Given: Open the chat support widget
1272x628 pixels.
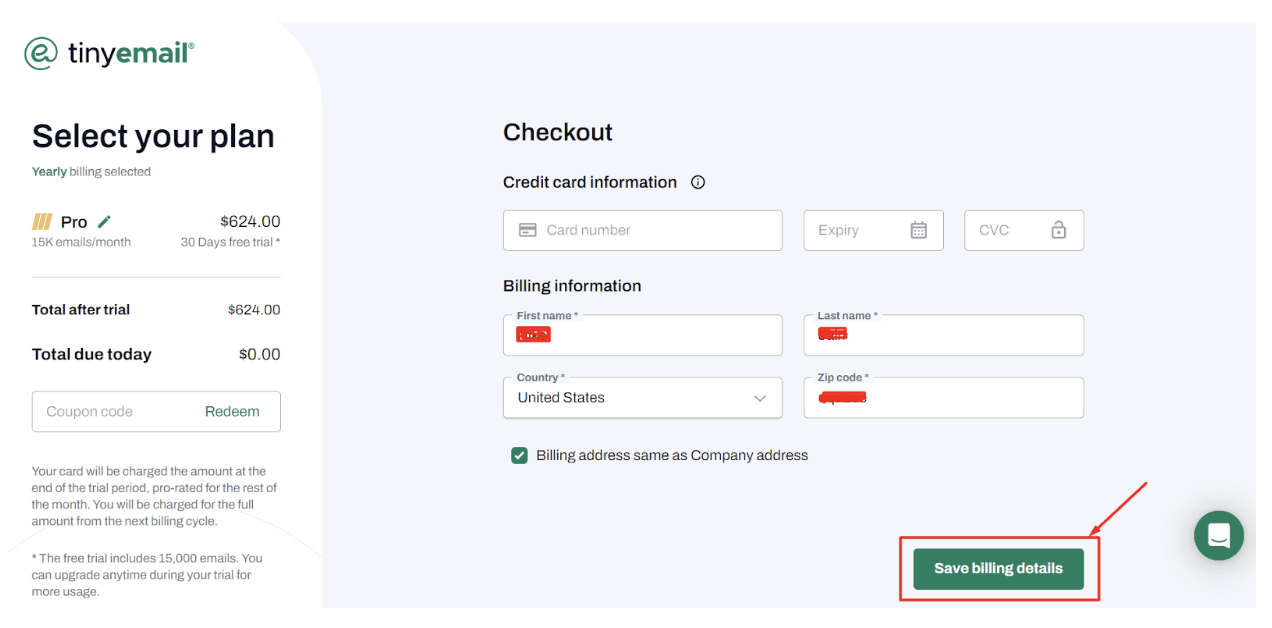Looking at the screenshot, I should coord(1218,535).
